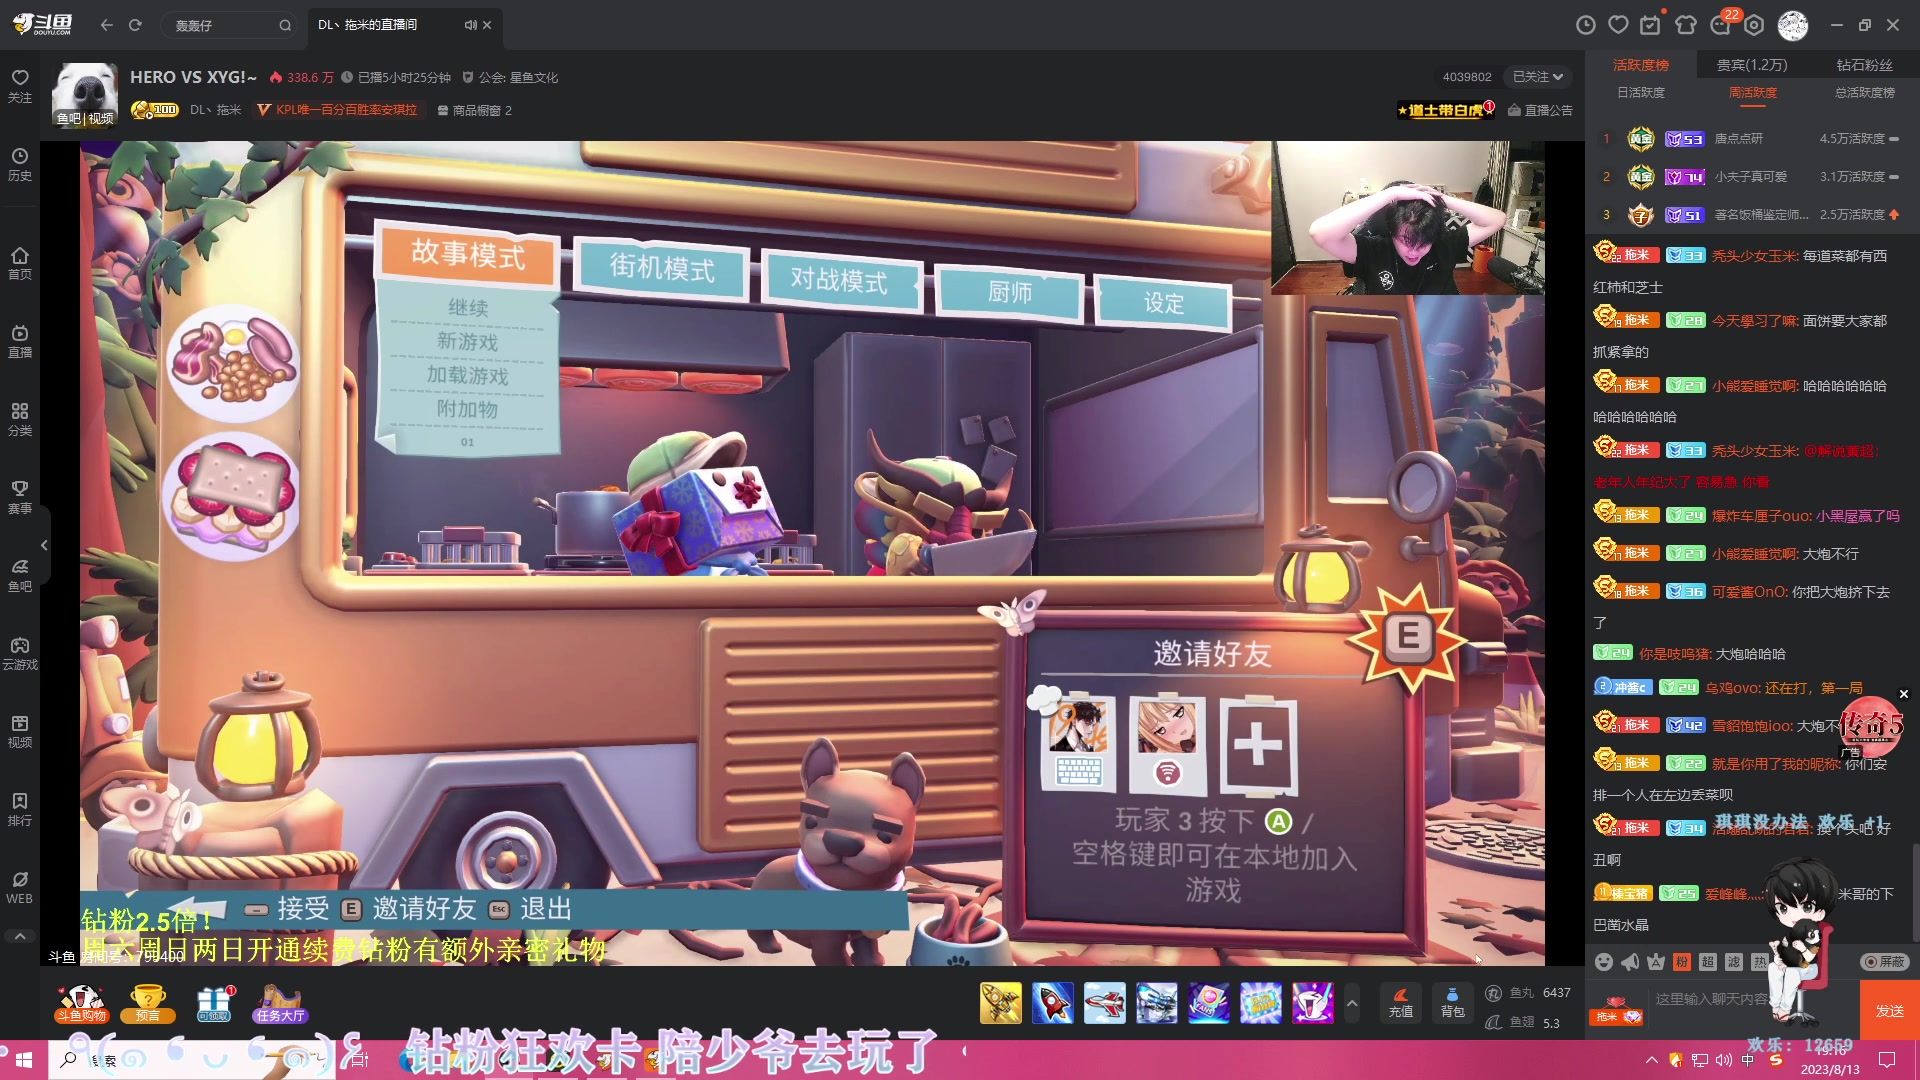Select the 总活跃度榜 sub-tab
Screen dimensions: 1920x1080
[x=1865, y=93]
